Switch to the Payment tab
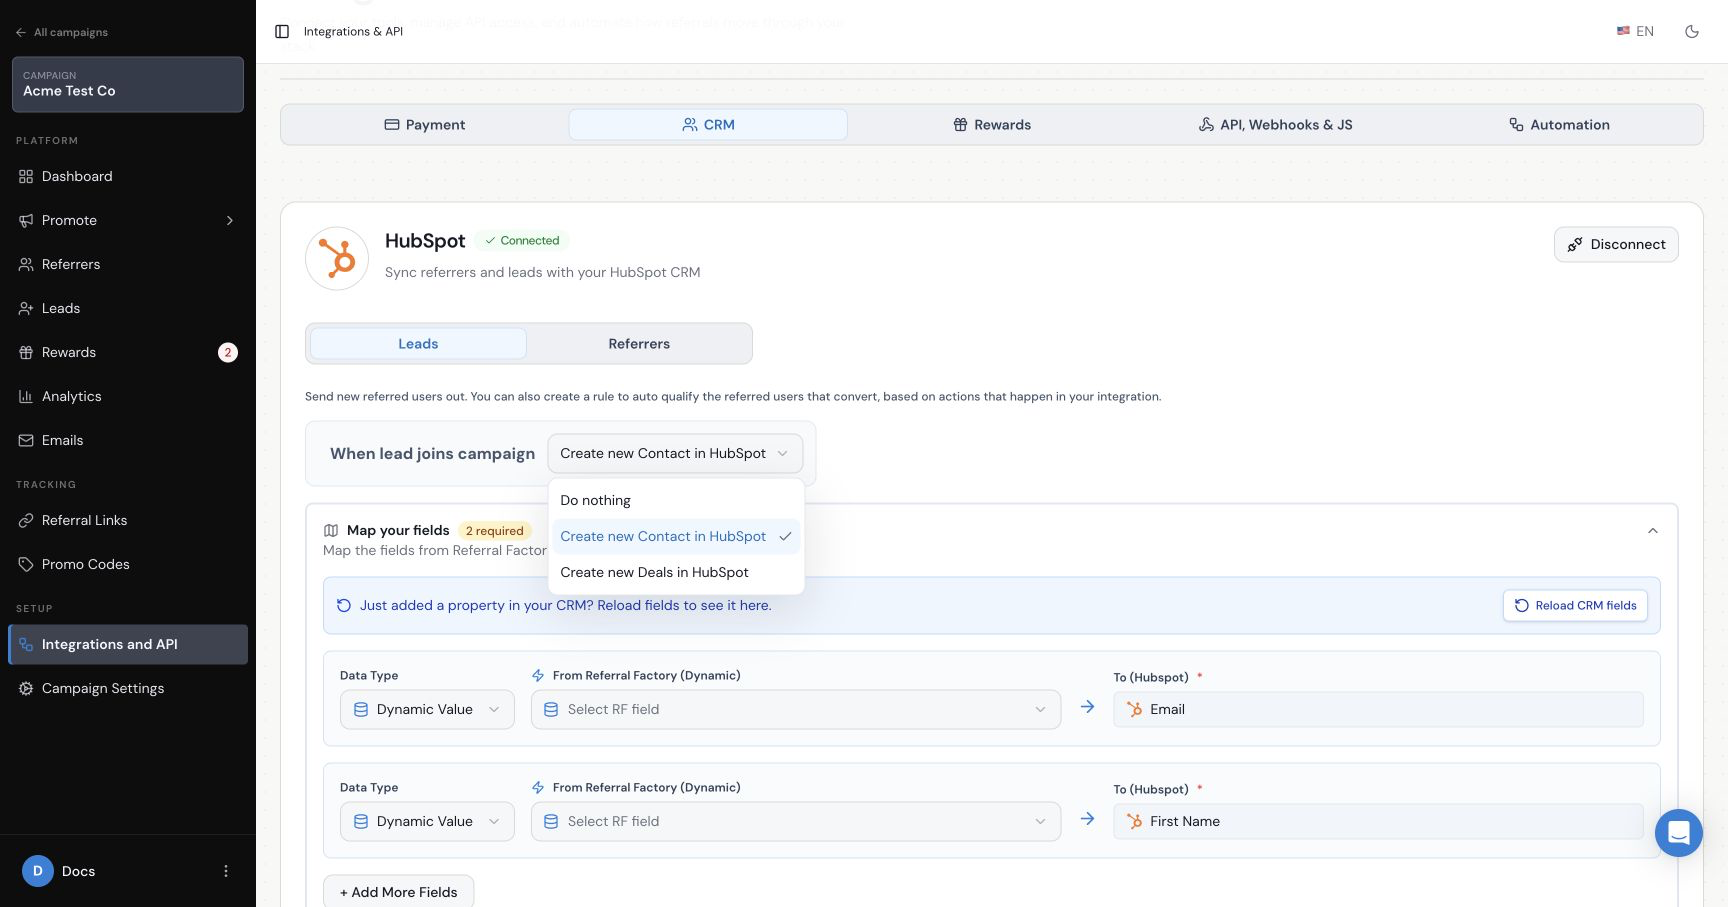1728x907 pixels. pyautogui.click(x=425, y=124)
